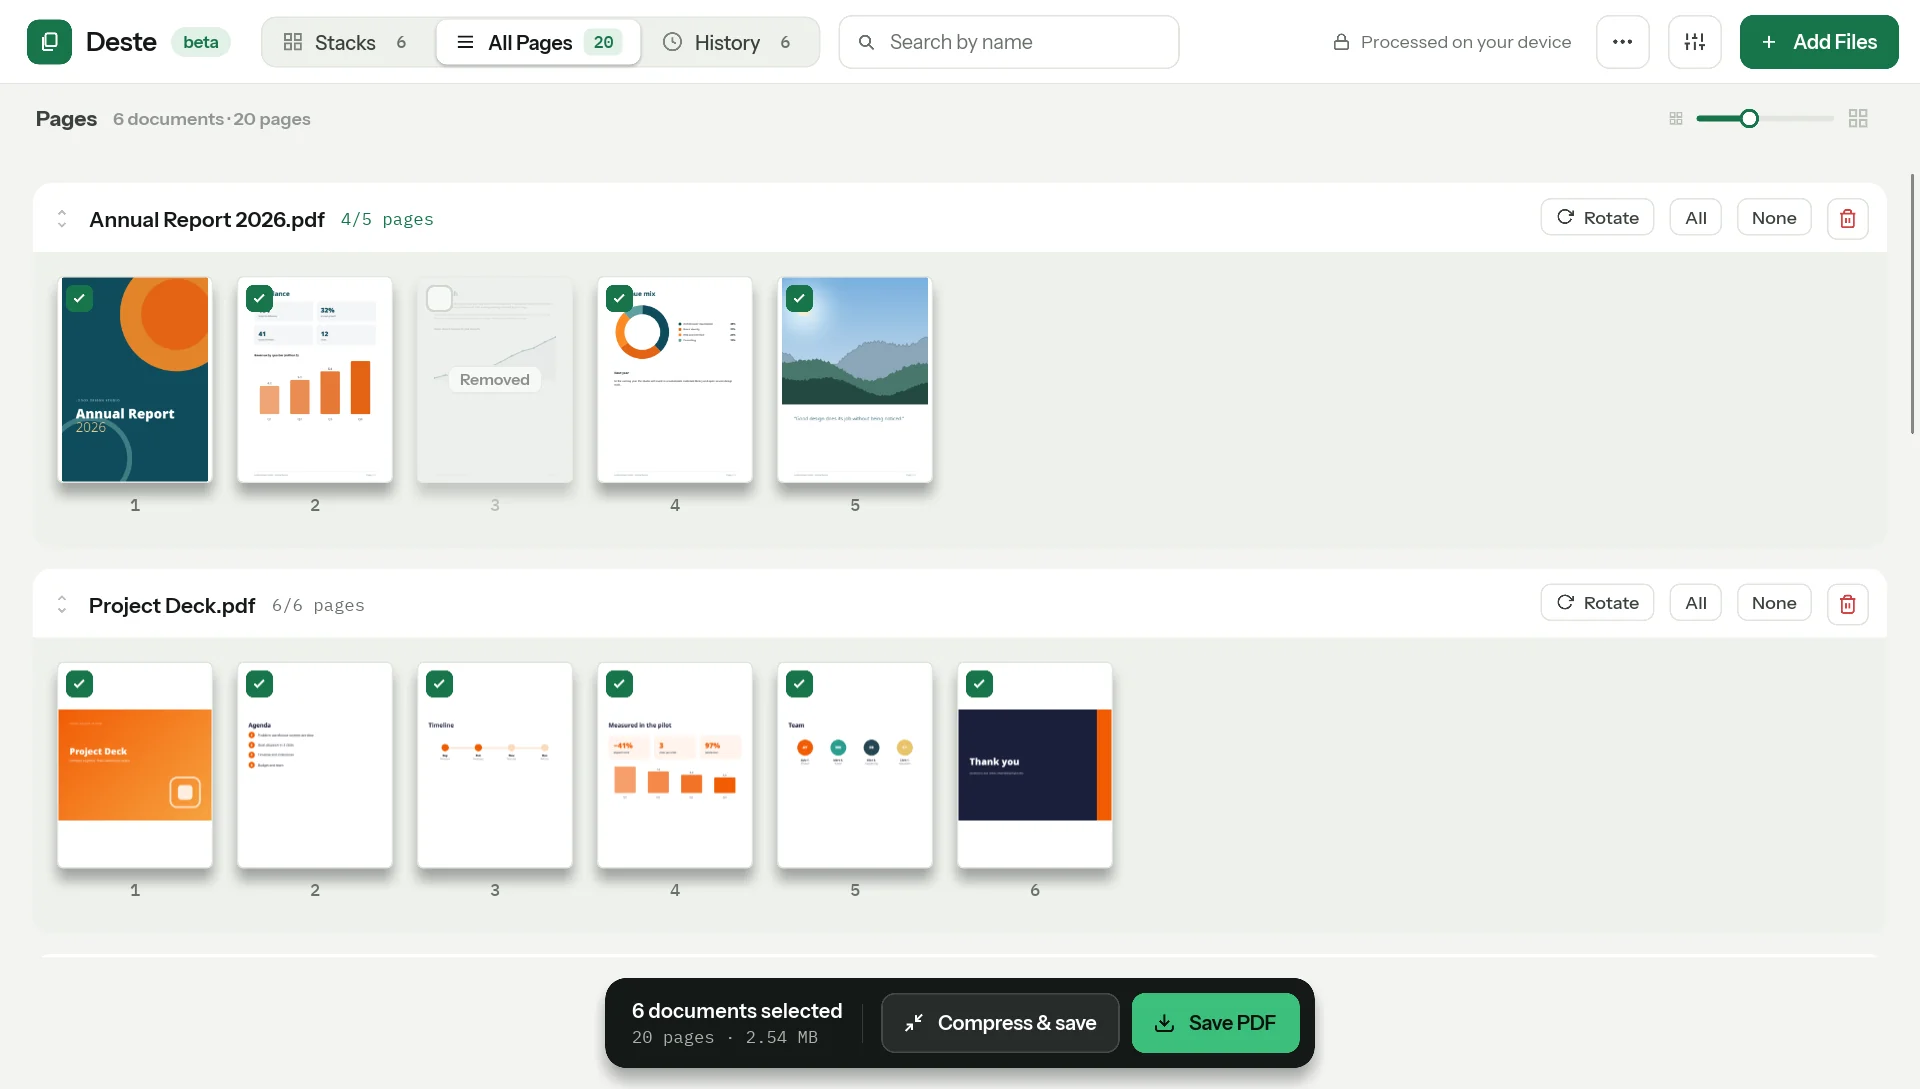This screenshot has width=1920, height=1089.
Task: Switch to the Stacks tab
Action: (x=346, y=42)
